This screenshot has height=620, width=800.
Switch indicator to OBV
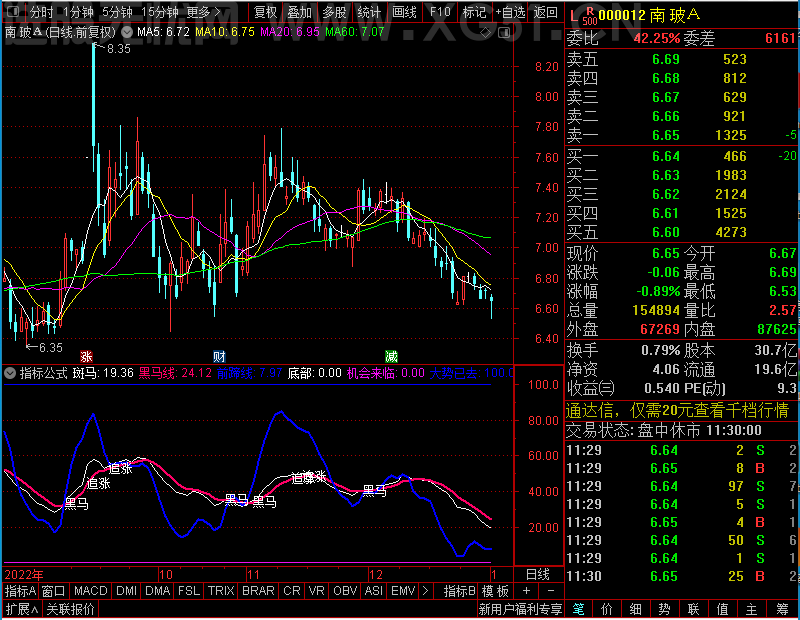[x=345, y=591]
